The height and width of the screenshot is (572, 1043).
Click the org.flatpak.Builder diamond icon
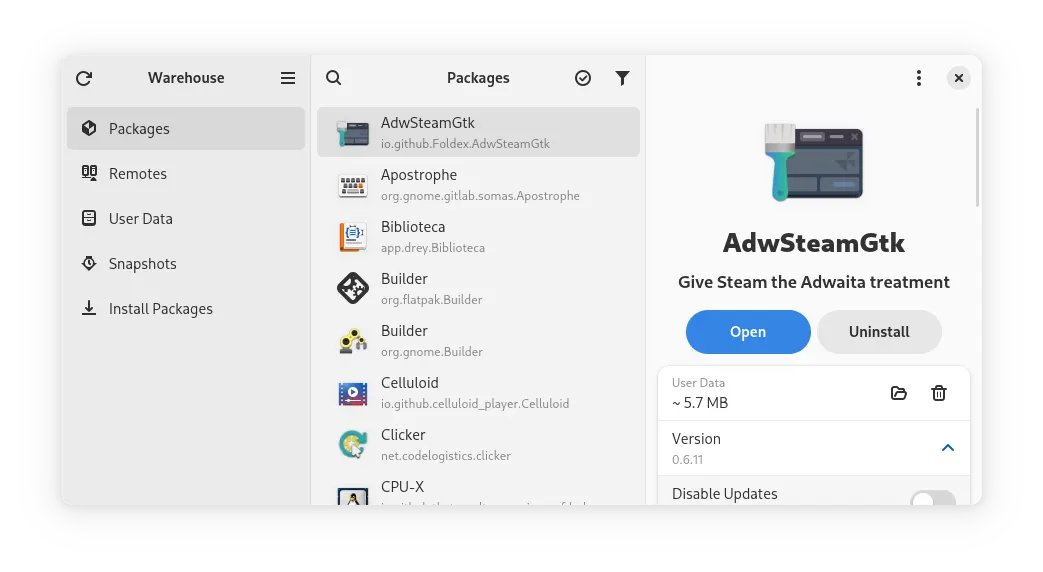353,288
